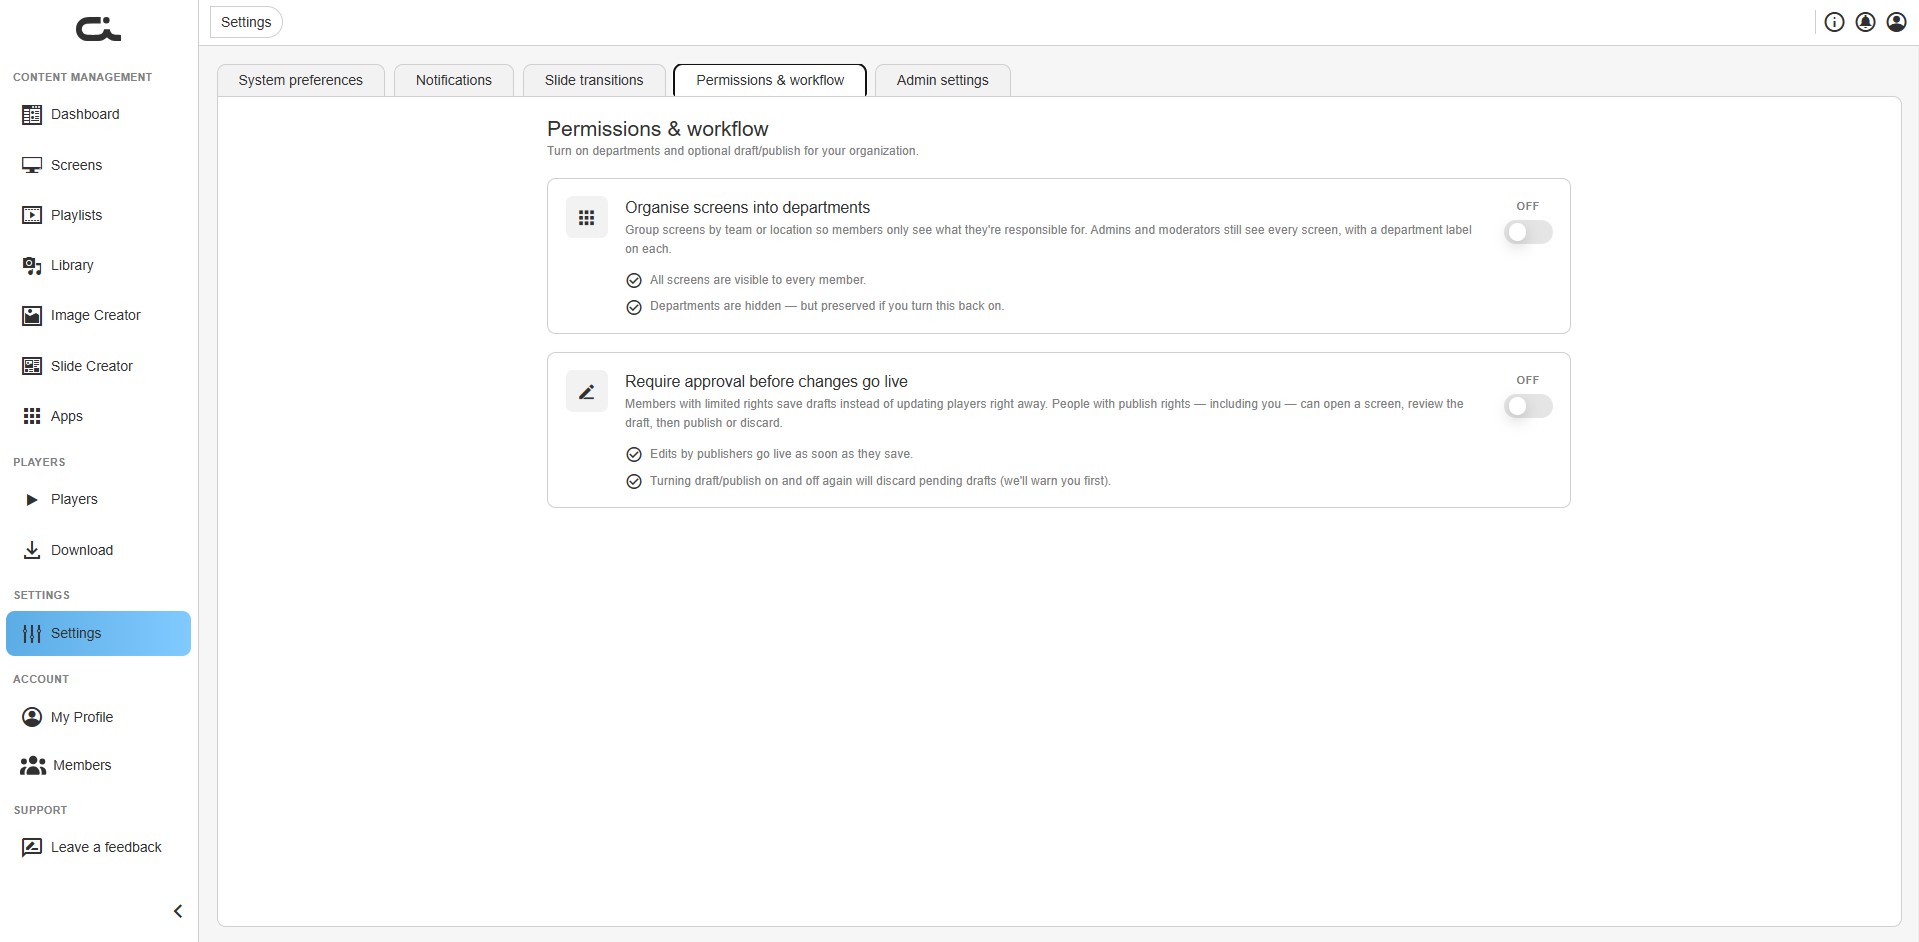Click the Download arrow icon
This screenshot has height=942, width=1919.
(x=32, y=550)
